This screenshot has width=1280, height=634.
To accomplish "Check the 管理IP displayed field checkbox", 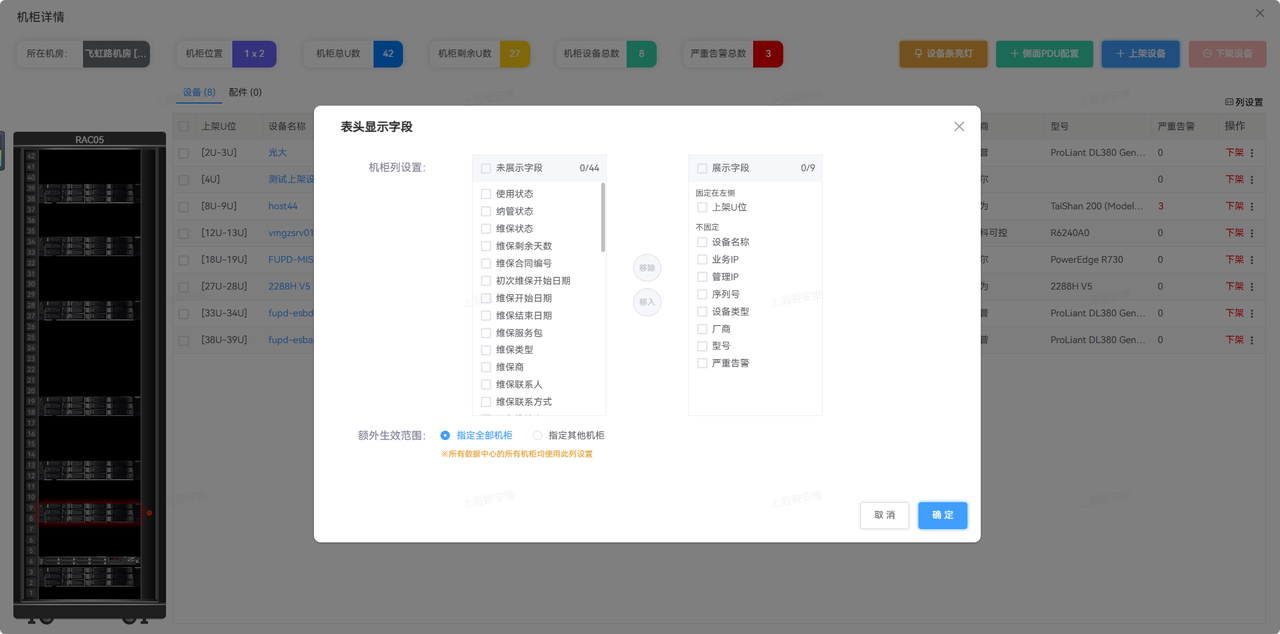I will pyautogui.click(x=702, y=277).
